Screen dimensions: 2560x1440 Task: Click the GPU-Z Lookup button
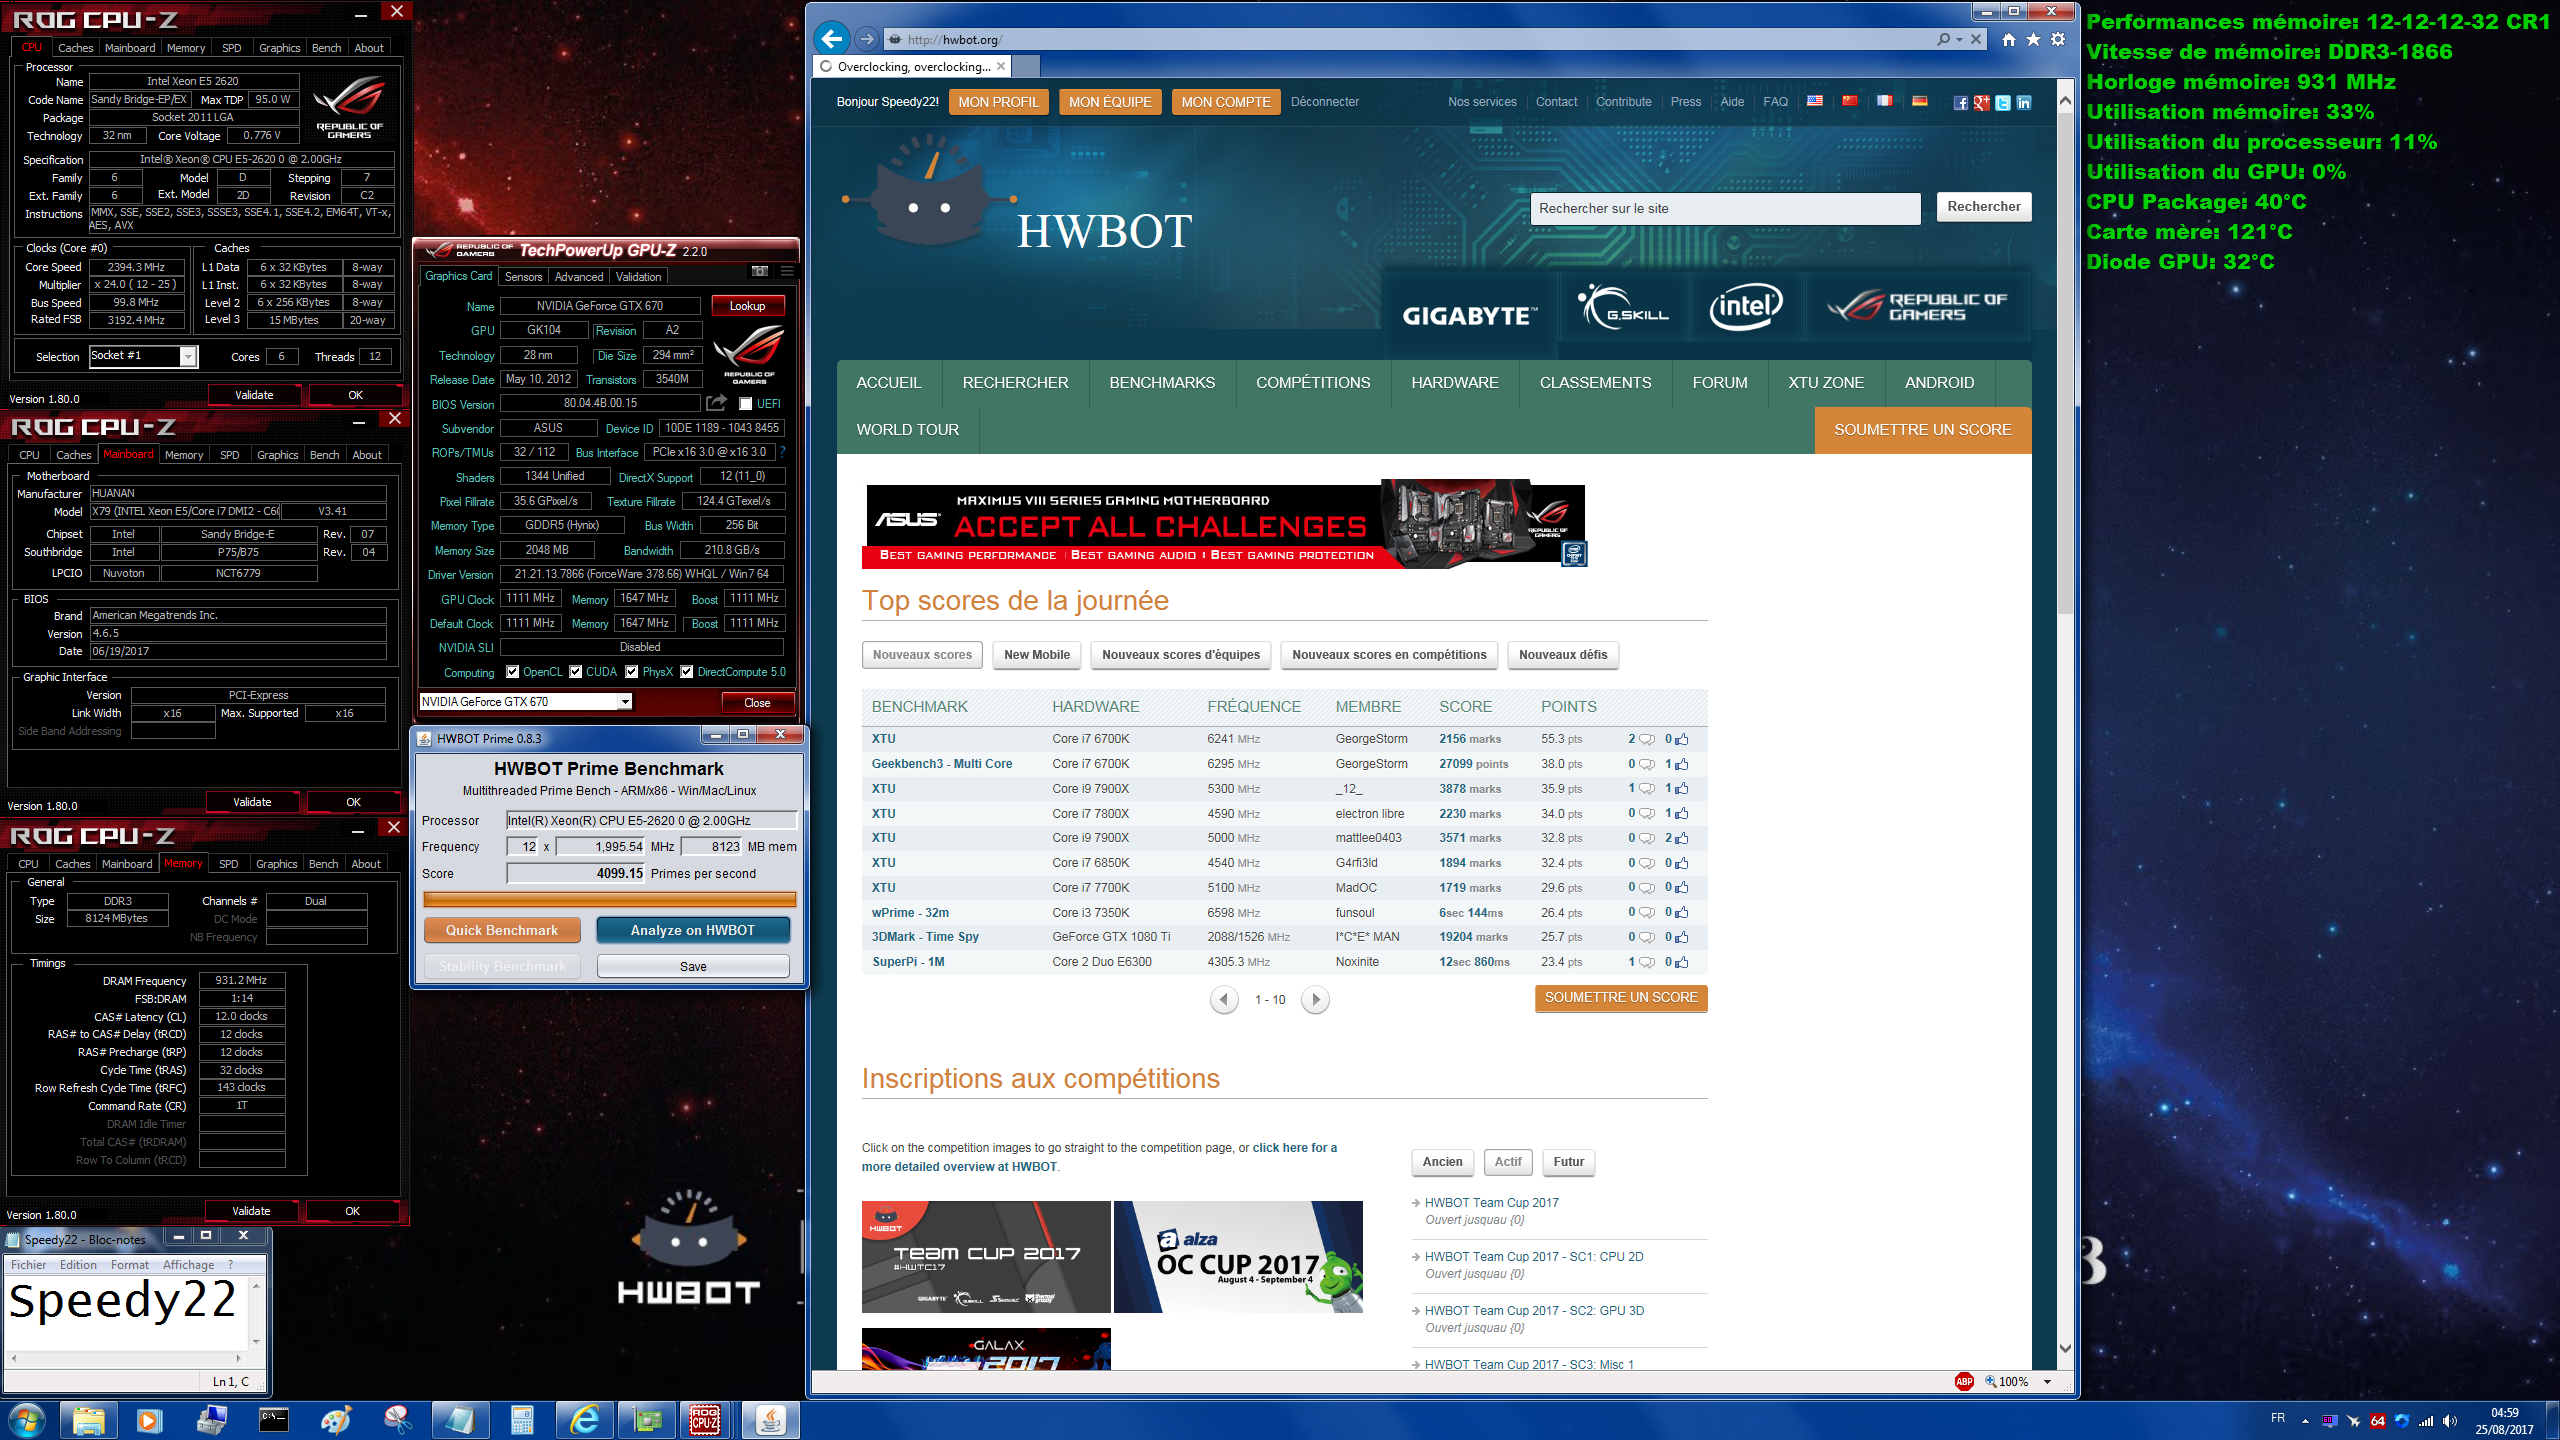747,306
